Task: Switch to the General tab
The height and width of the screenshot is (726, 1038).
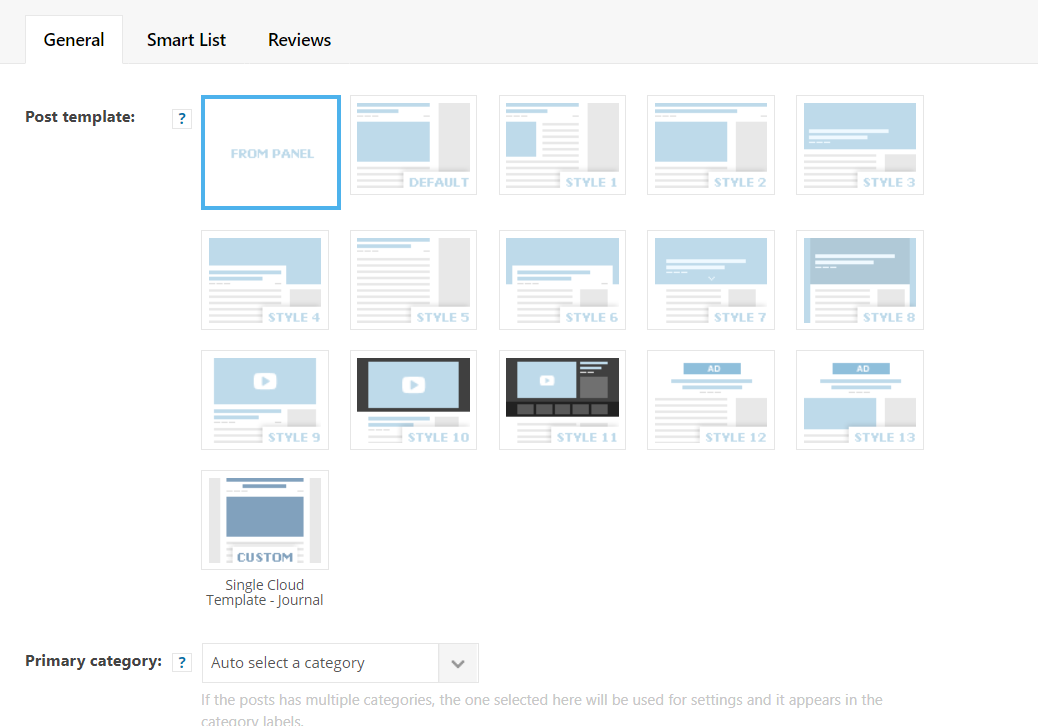Action: coord(73,40)
